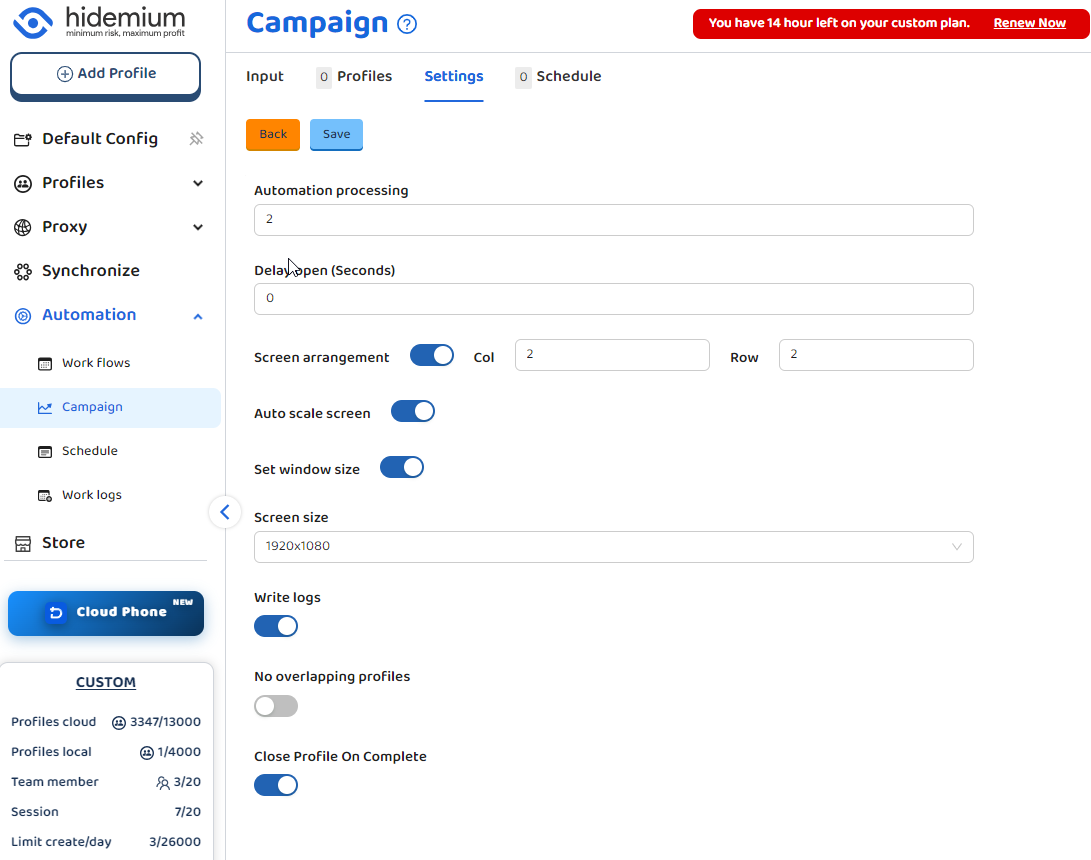The width and height of the screenshot is (1091, 860).
Task: Collapse sidebar with the left arrow button
Action: click(x=225, y=512)
